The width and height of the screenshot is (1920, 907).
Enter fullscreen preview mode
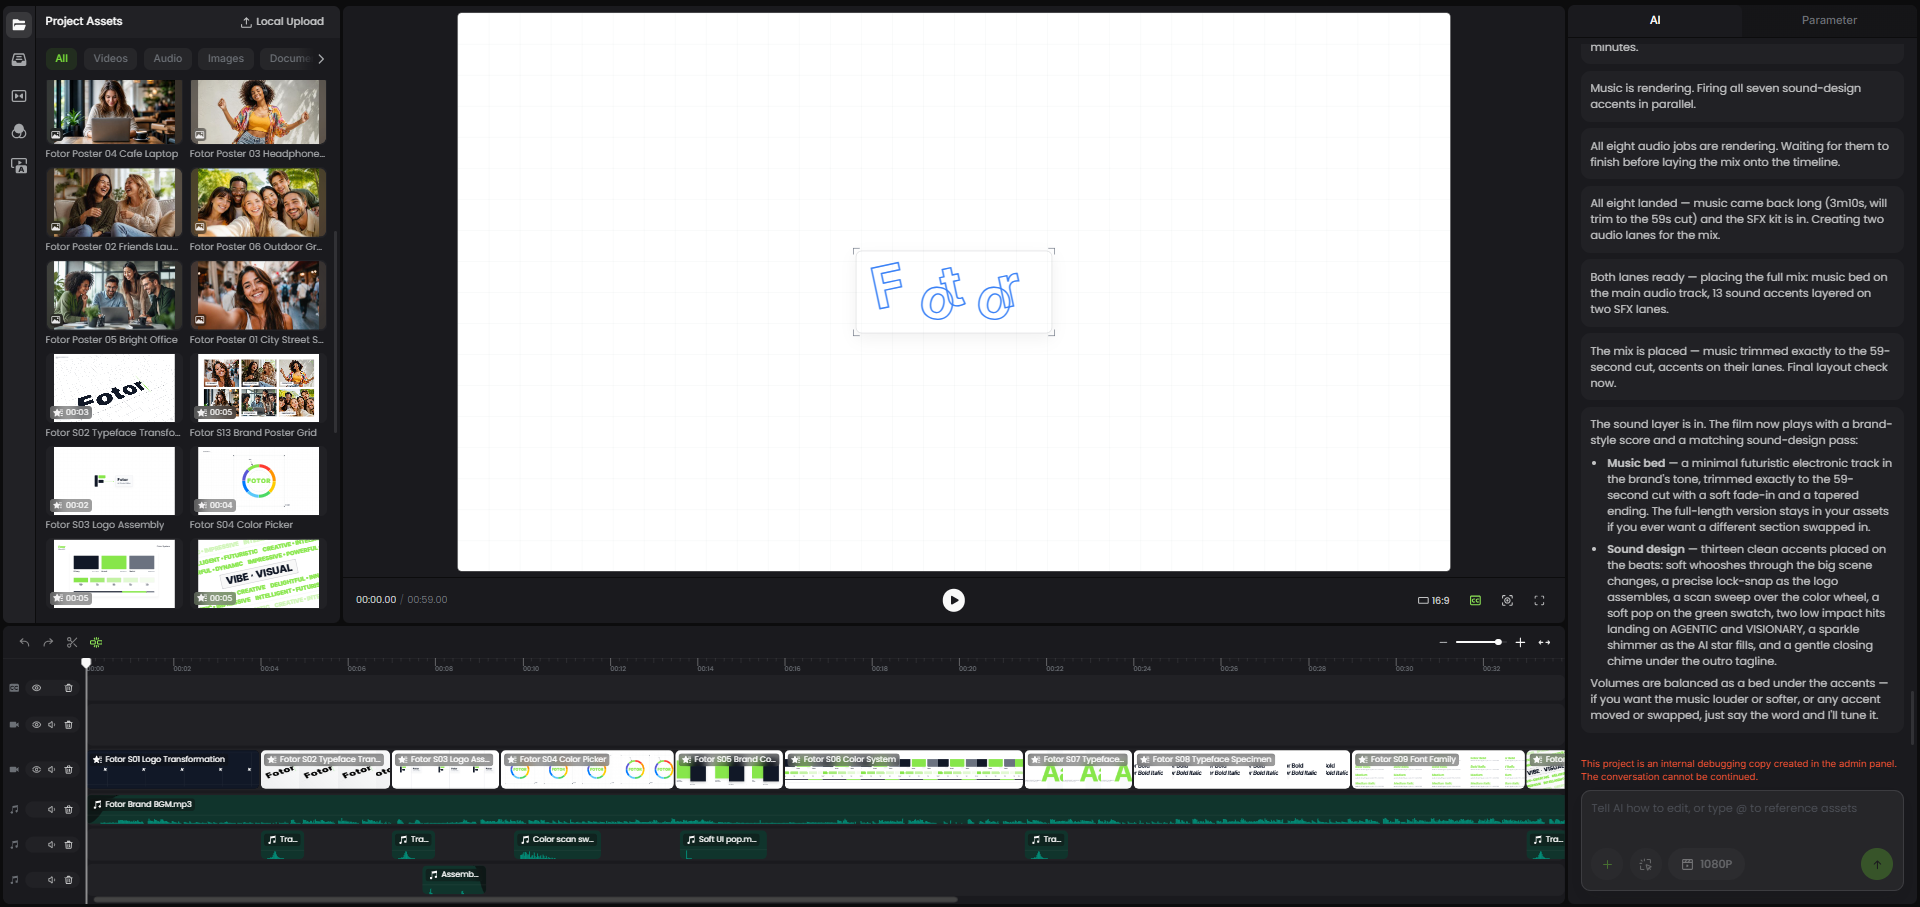(x=1539, y=600)
